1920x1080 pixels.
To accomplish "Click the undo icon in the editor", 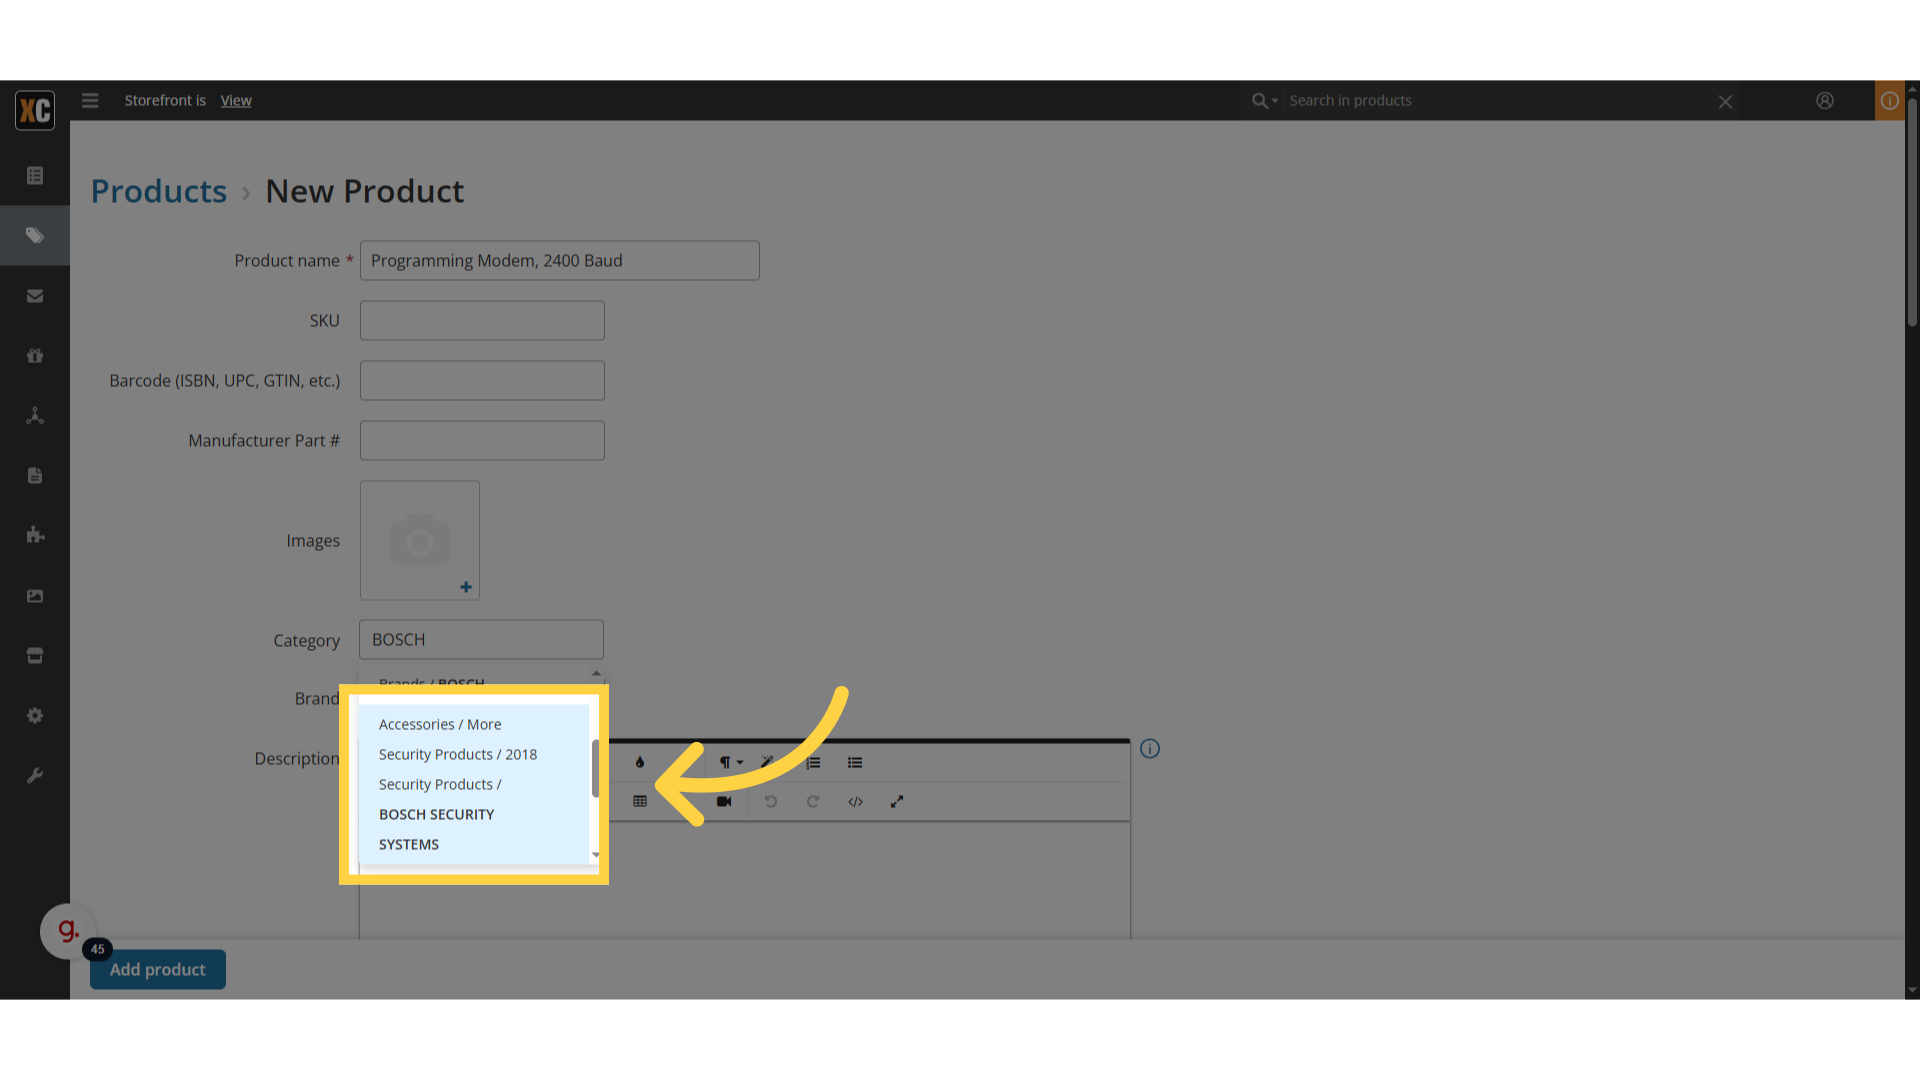I will click(771, 802).
